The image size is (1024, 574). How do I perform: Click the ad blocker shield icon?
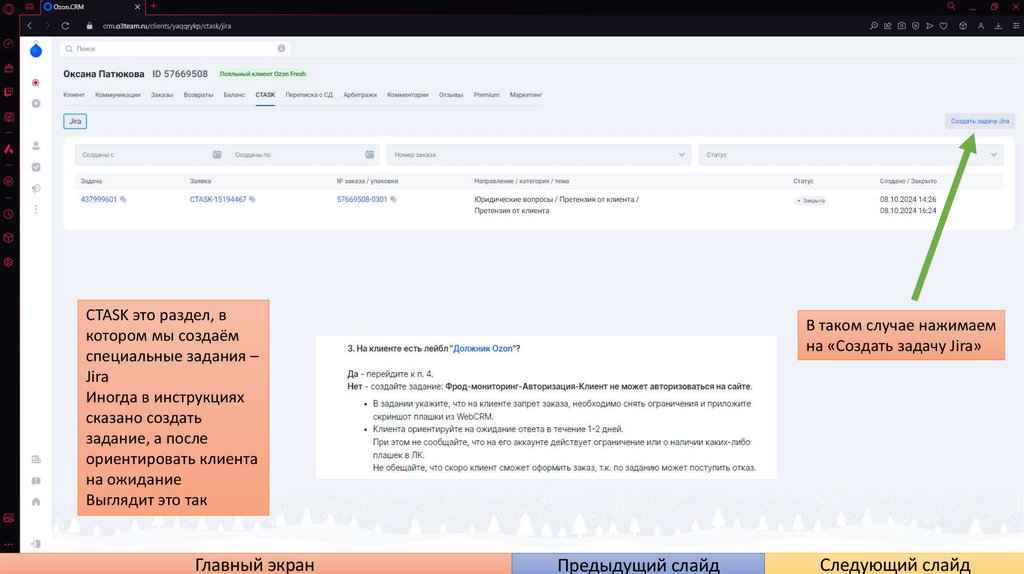(916, 26)
